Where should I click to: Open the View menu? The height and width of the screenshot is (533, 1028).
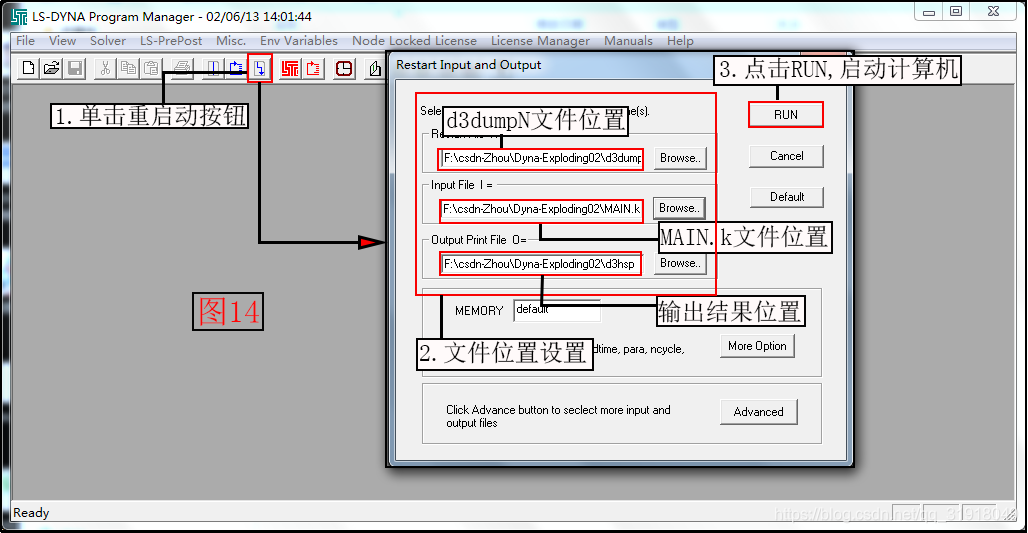[62, 41]
